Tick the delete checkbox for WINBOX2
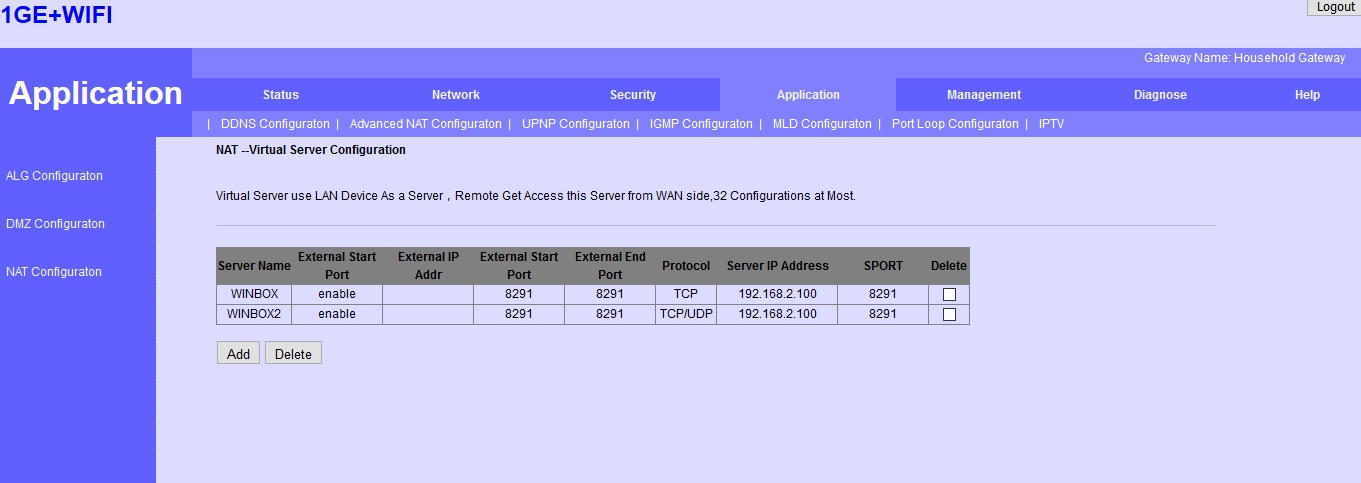 [949, 315]
